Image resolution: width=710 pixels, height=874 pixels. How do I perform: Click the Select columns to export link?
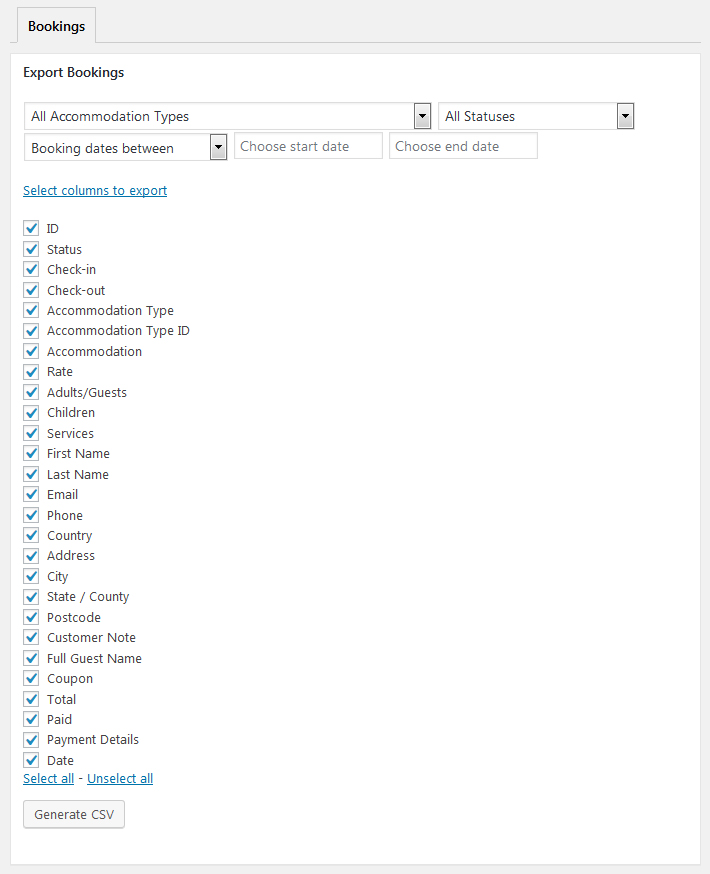(x=95, y=190)
